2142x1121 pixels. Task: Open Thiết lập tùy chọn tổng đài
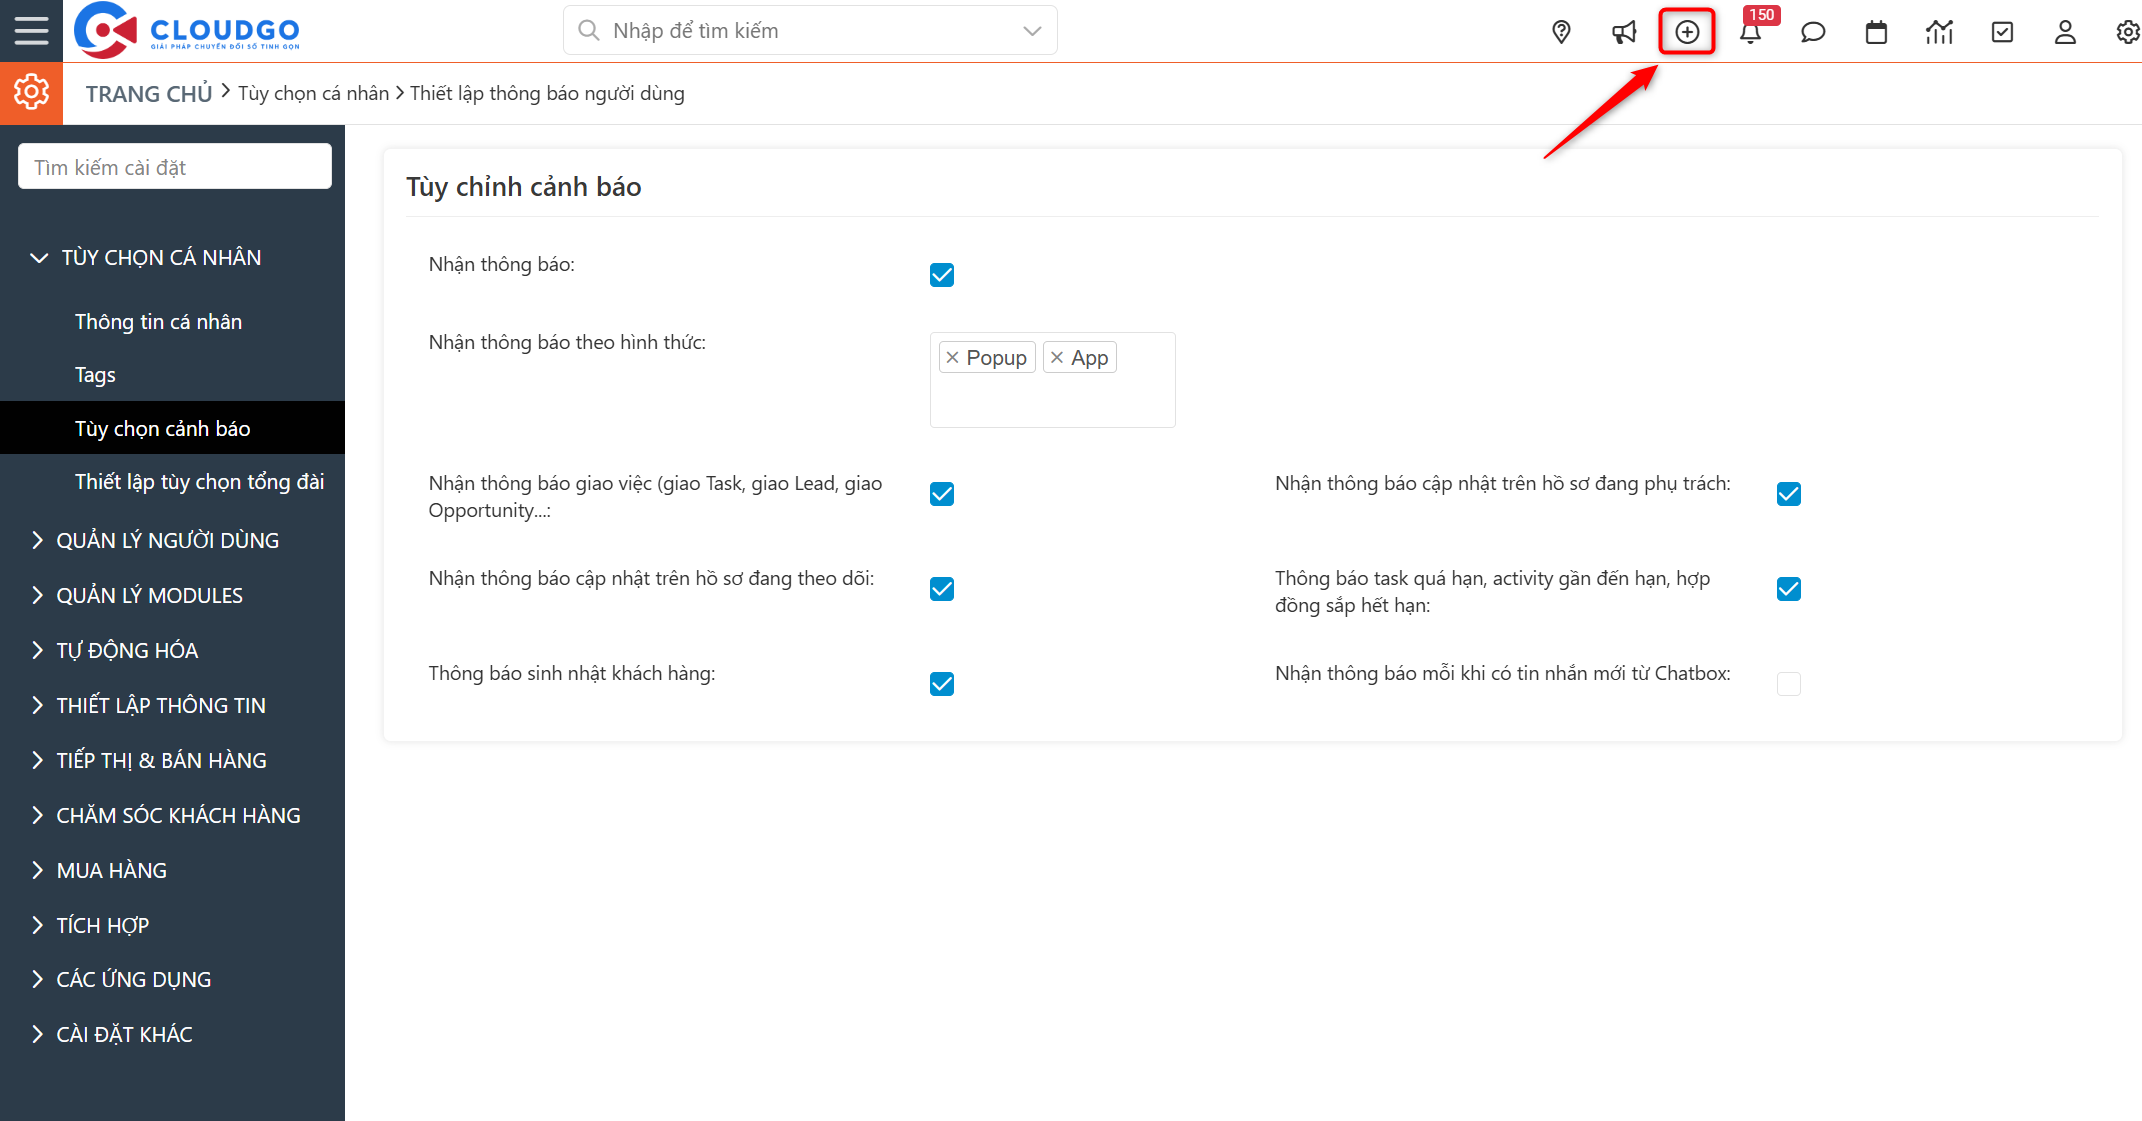pos(199,481)
